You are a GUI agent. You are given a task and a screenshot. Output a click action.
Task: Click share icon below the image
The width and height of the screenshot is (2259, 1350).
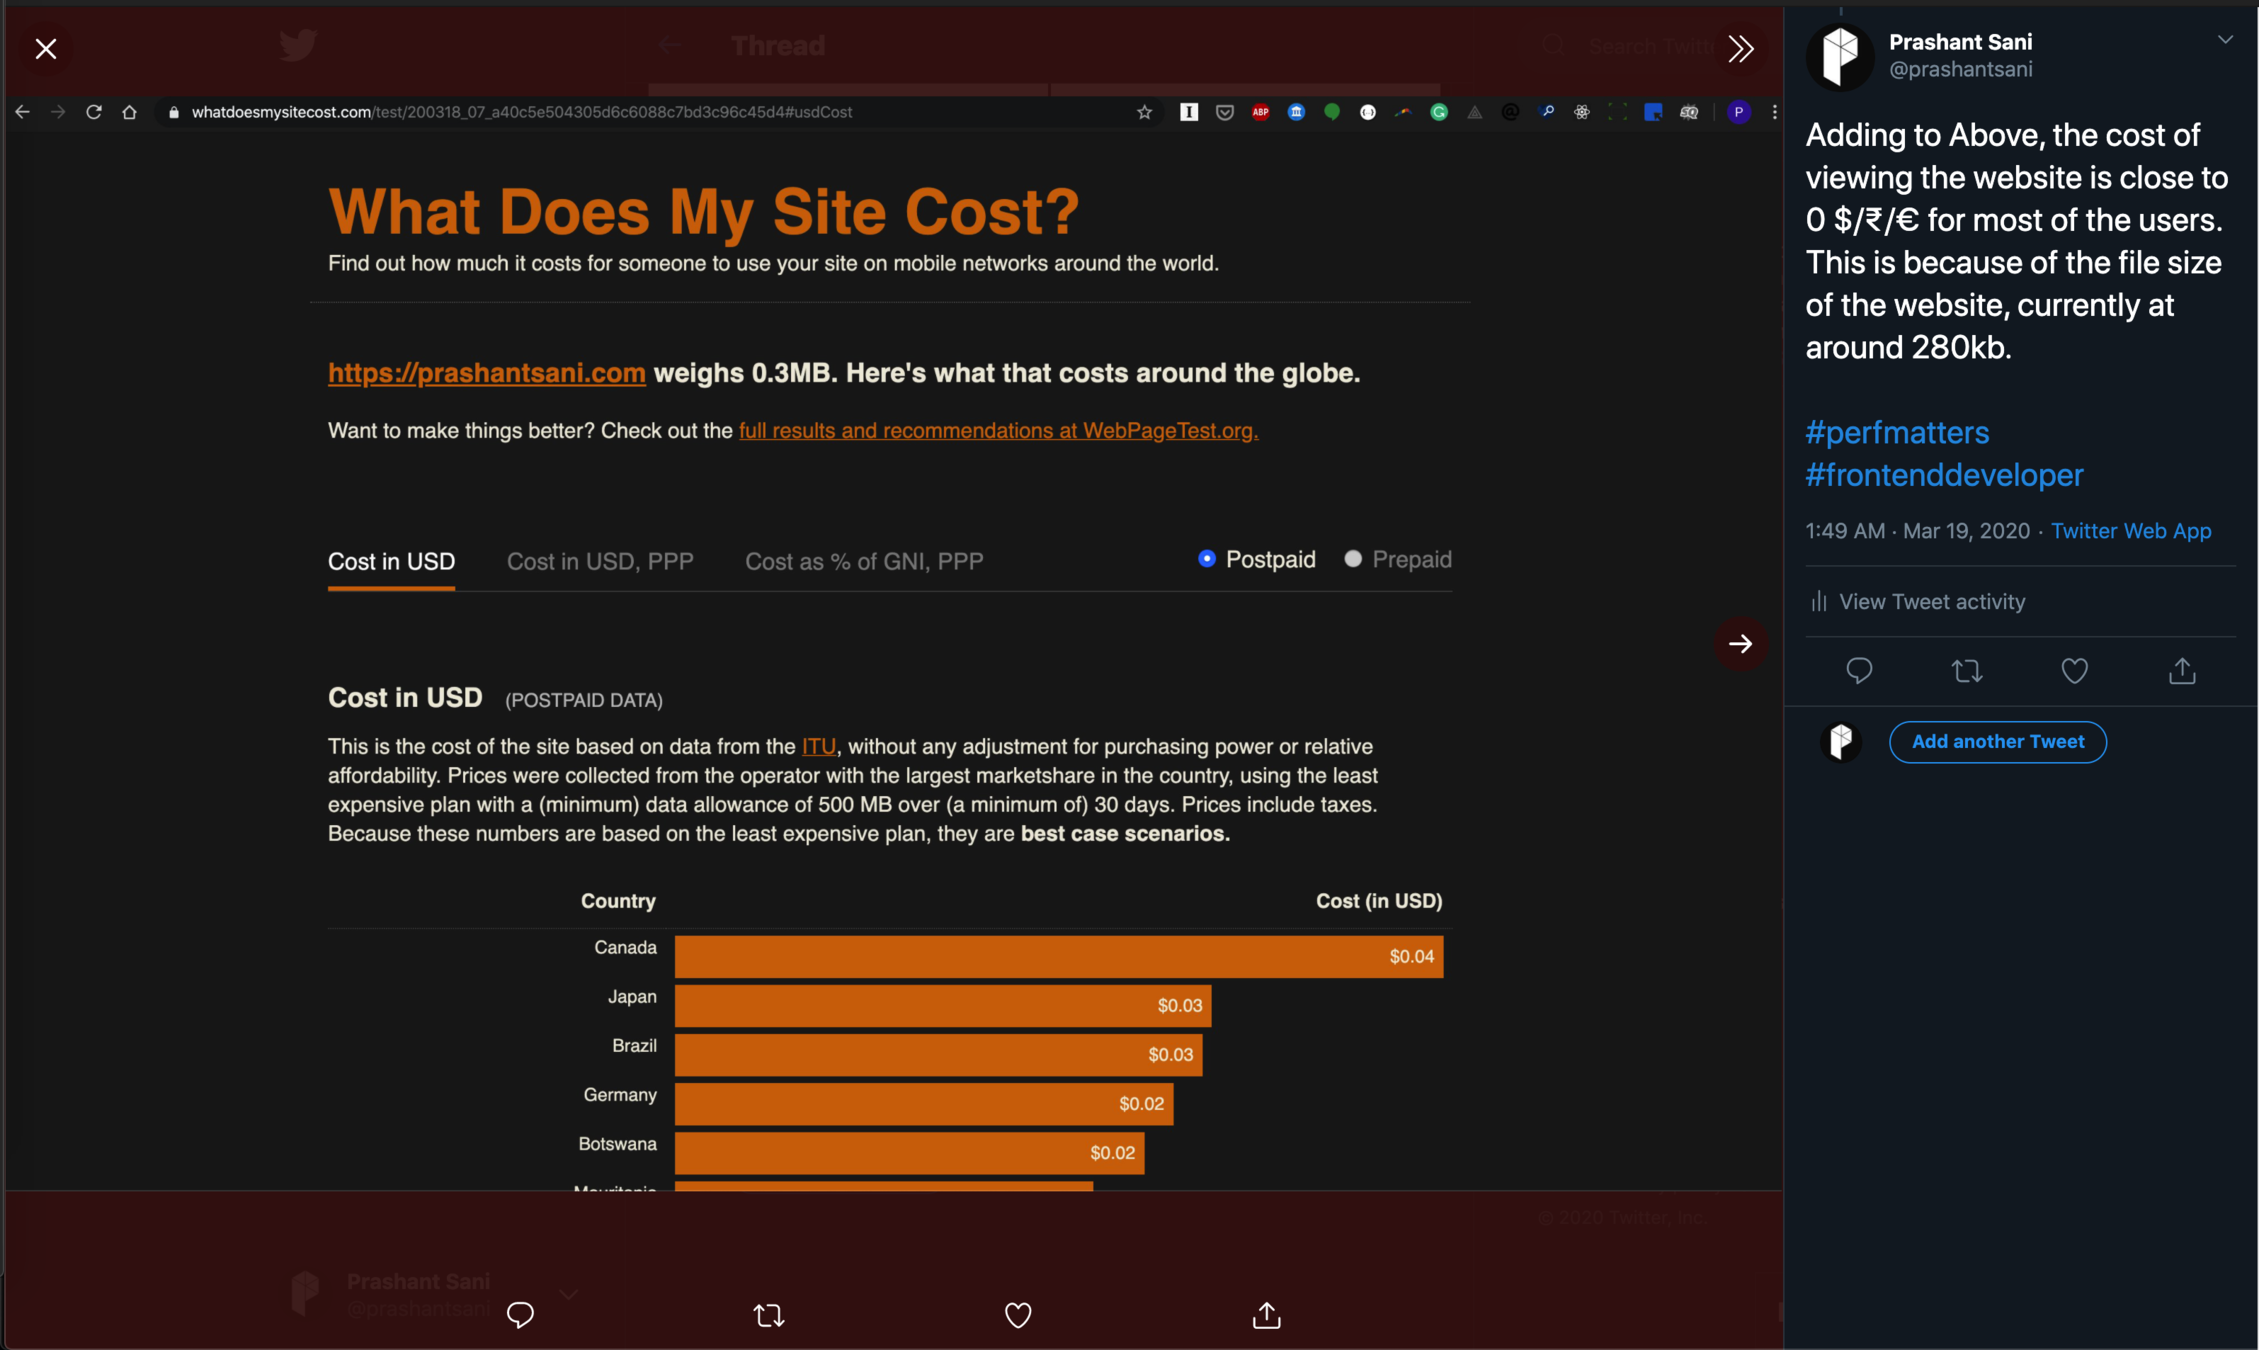pyautogui.click(x=1266, y=1314)
